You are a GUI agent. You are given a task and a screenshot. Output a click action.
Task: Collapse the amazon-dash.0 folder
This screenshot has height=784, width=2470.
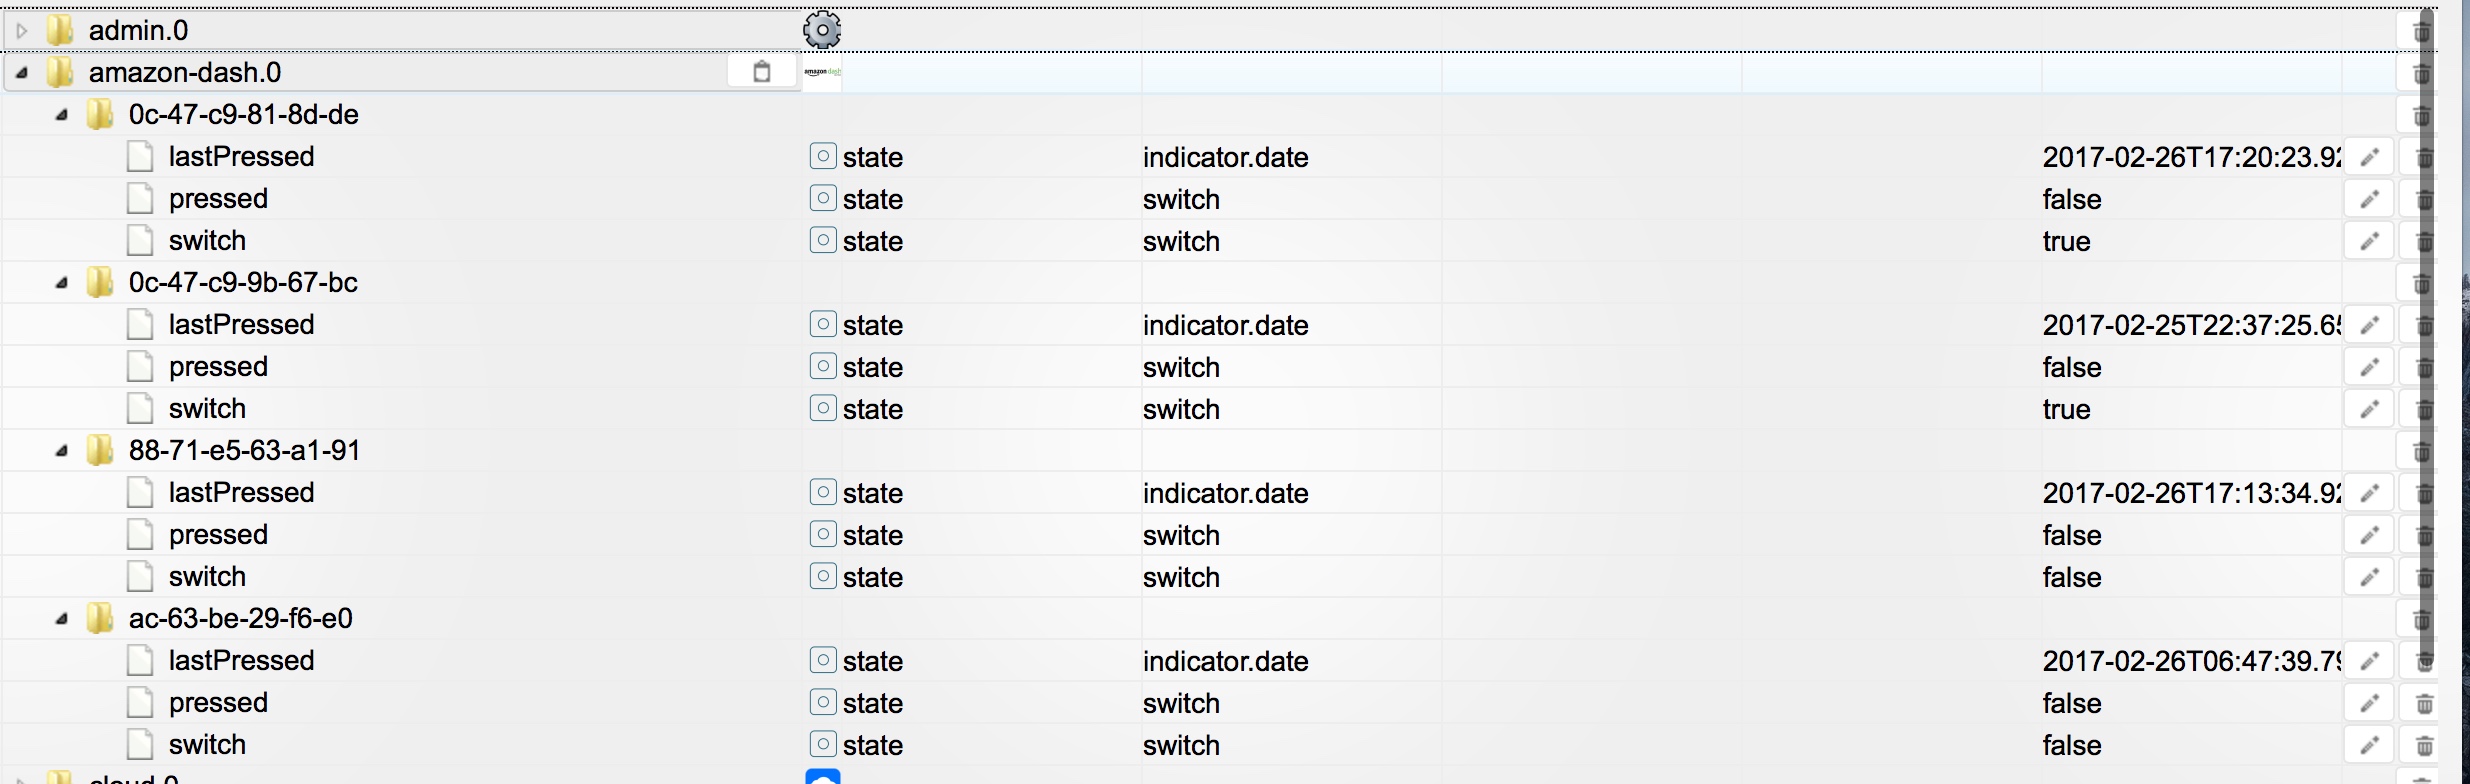(x=22, y=73)
